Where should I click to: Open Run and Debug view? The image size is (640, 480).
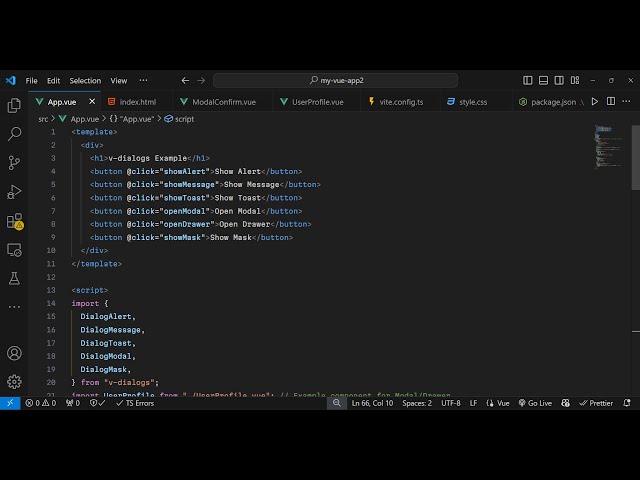tap(14, 192)
